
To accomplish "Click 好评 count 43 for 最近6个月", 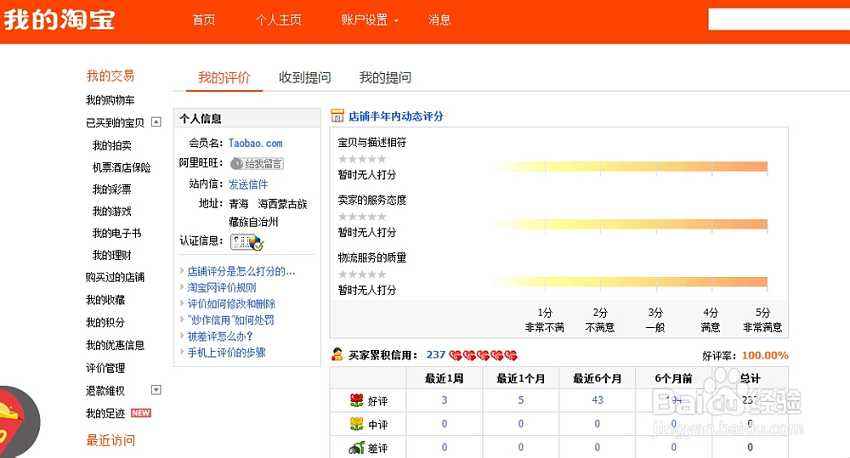I will (597, 401).
